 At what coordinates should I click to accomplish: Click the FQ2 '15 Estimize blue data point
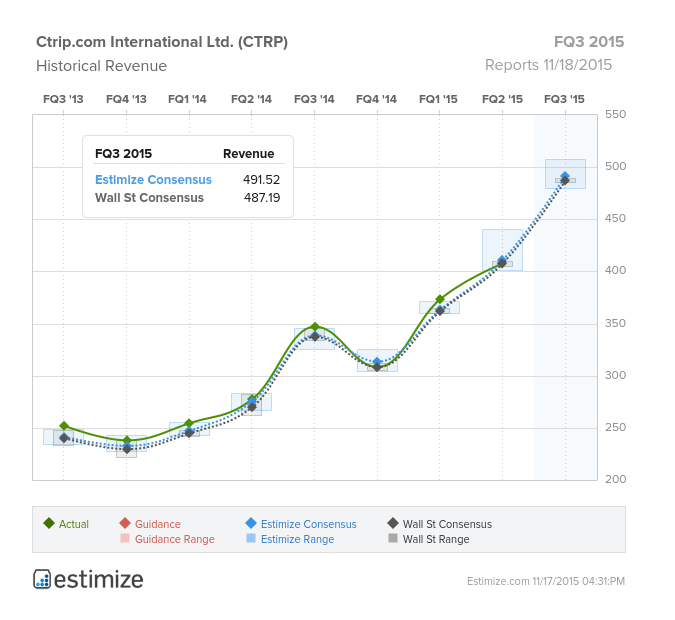[x=502, y=260]
